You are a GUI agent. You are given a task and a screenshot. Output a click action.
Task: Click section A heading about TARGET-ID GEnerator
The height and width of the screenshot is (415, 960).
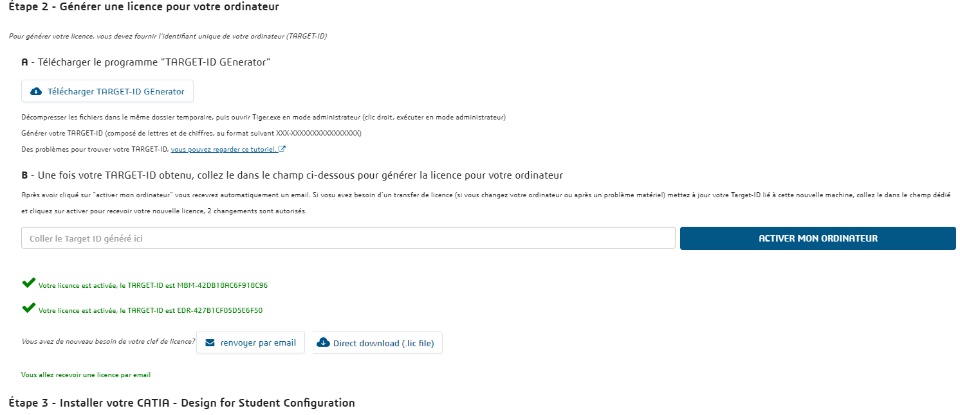coord(147,62)
